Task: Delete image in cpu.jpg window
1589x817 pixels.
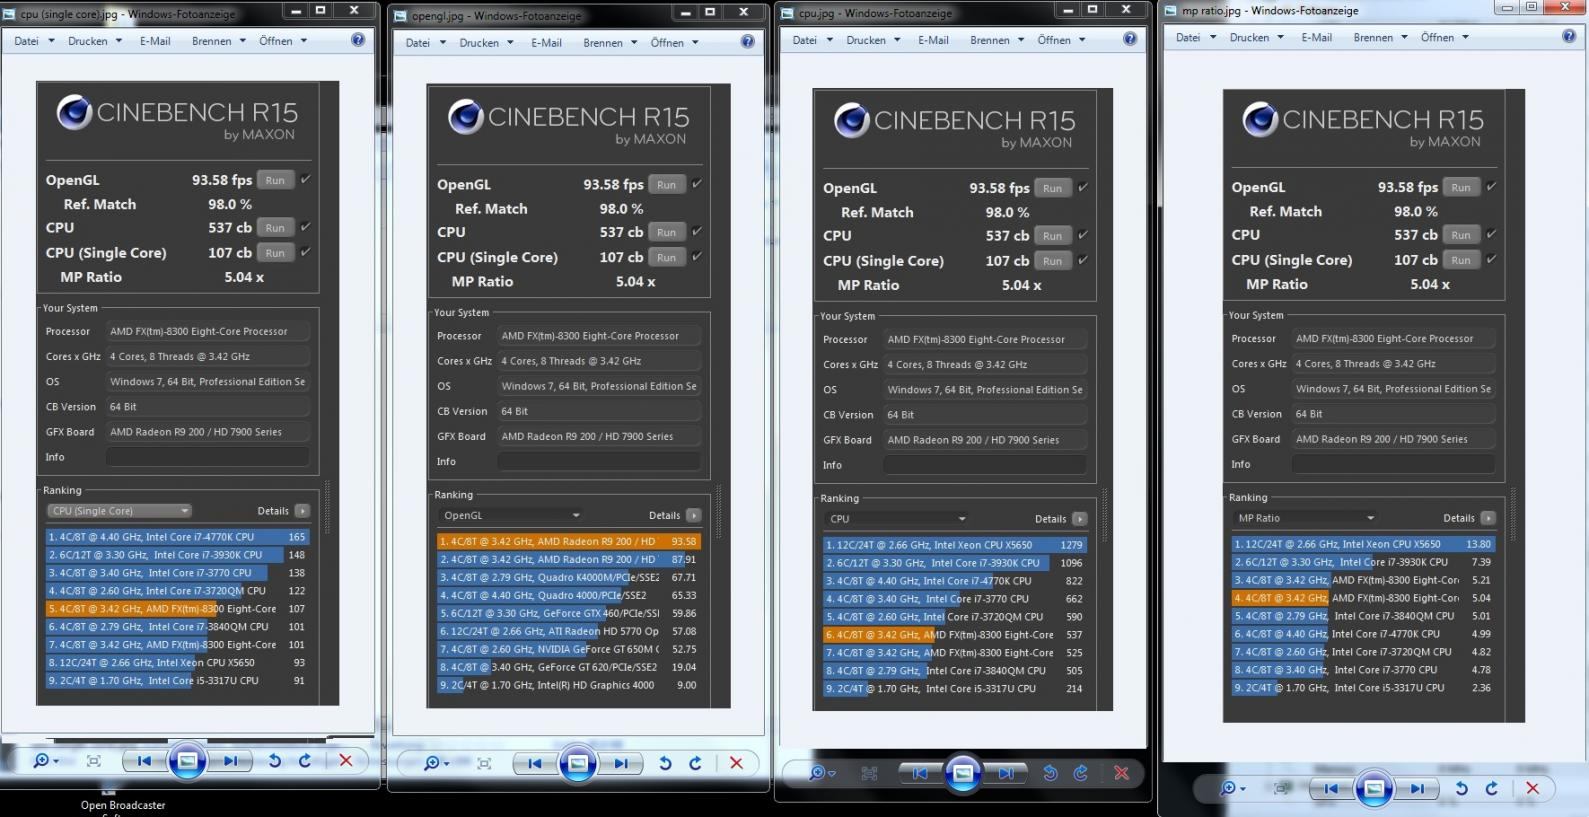Action: pyautogui.click(x=1122, y=773)
